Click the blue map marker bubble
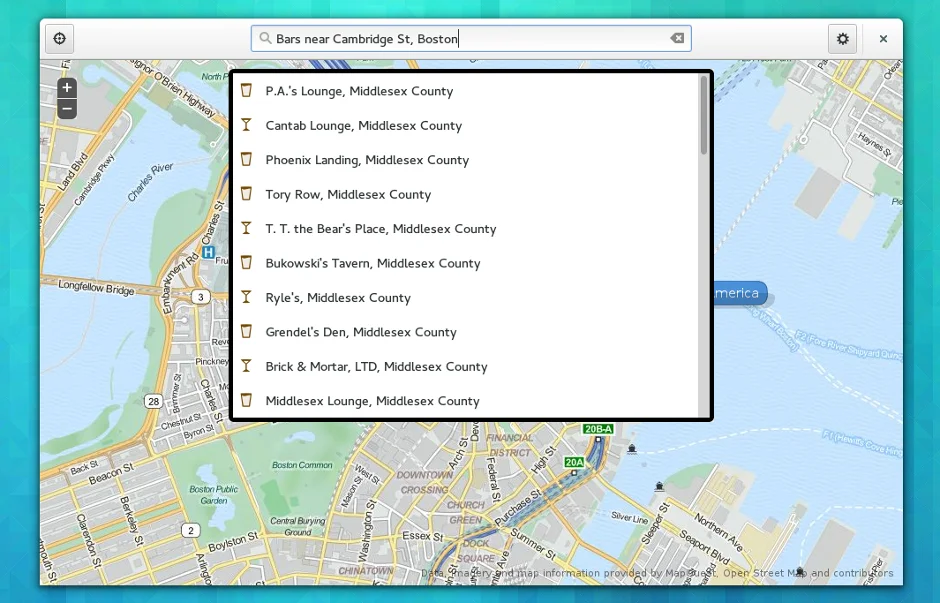The height and width of the screenshot is (603, 940). pos(738,293)
